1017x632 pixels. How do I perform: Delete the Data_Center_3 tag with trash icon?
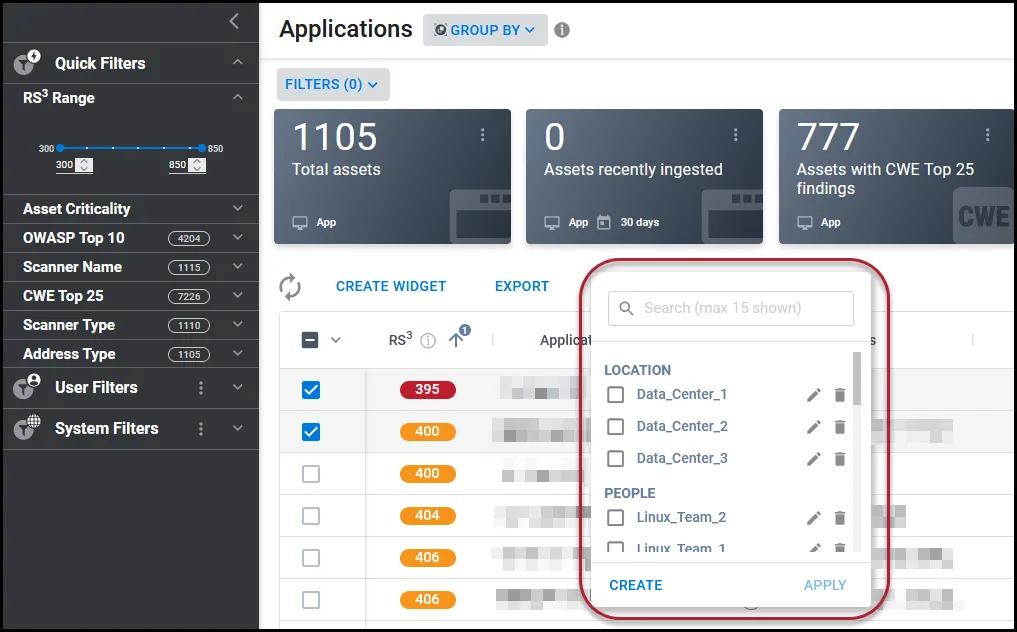[x=840, y=459]
